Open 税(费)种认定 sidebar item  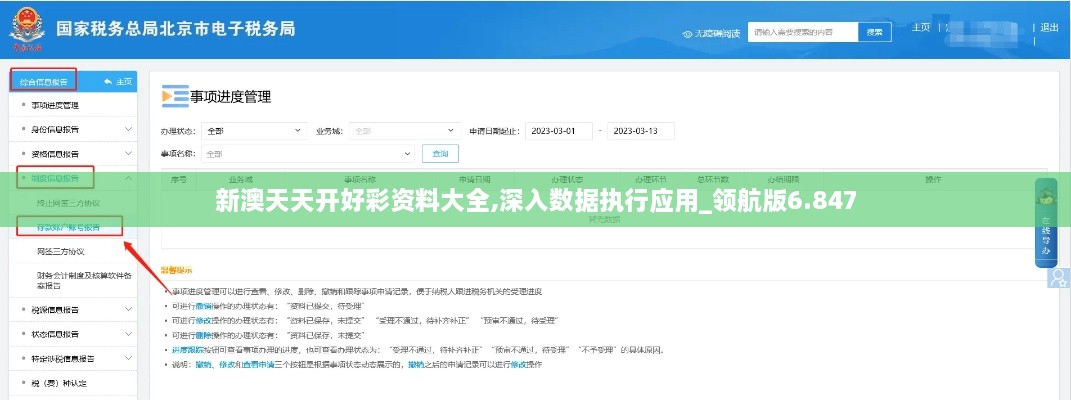click(59, 383)
